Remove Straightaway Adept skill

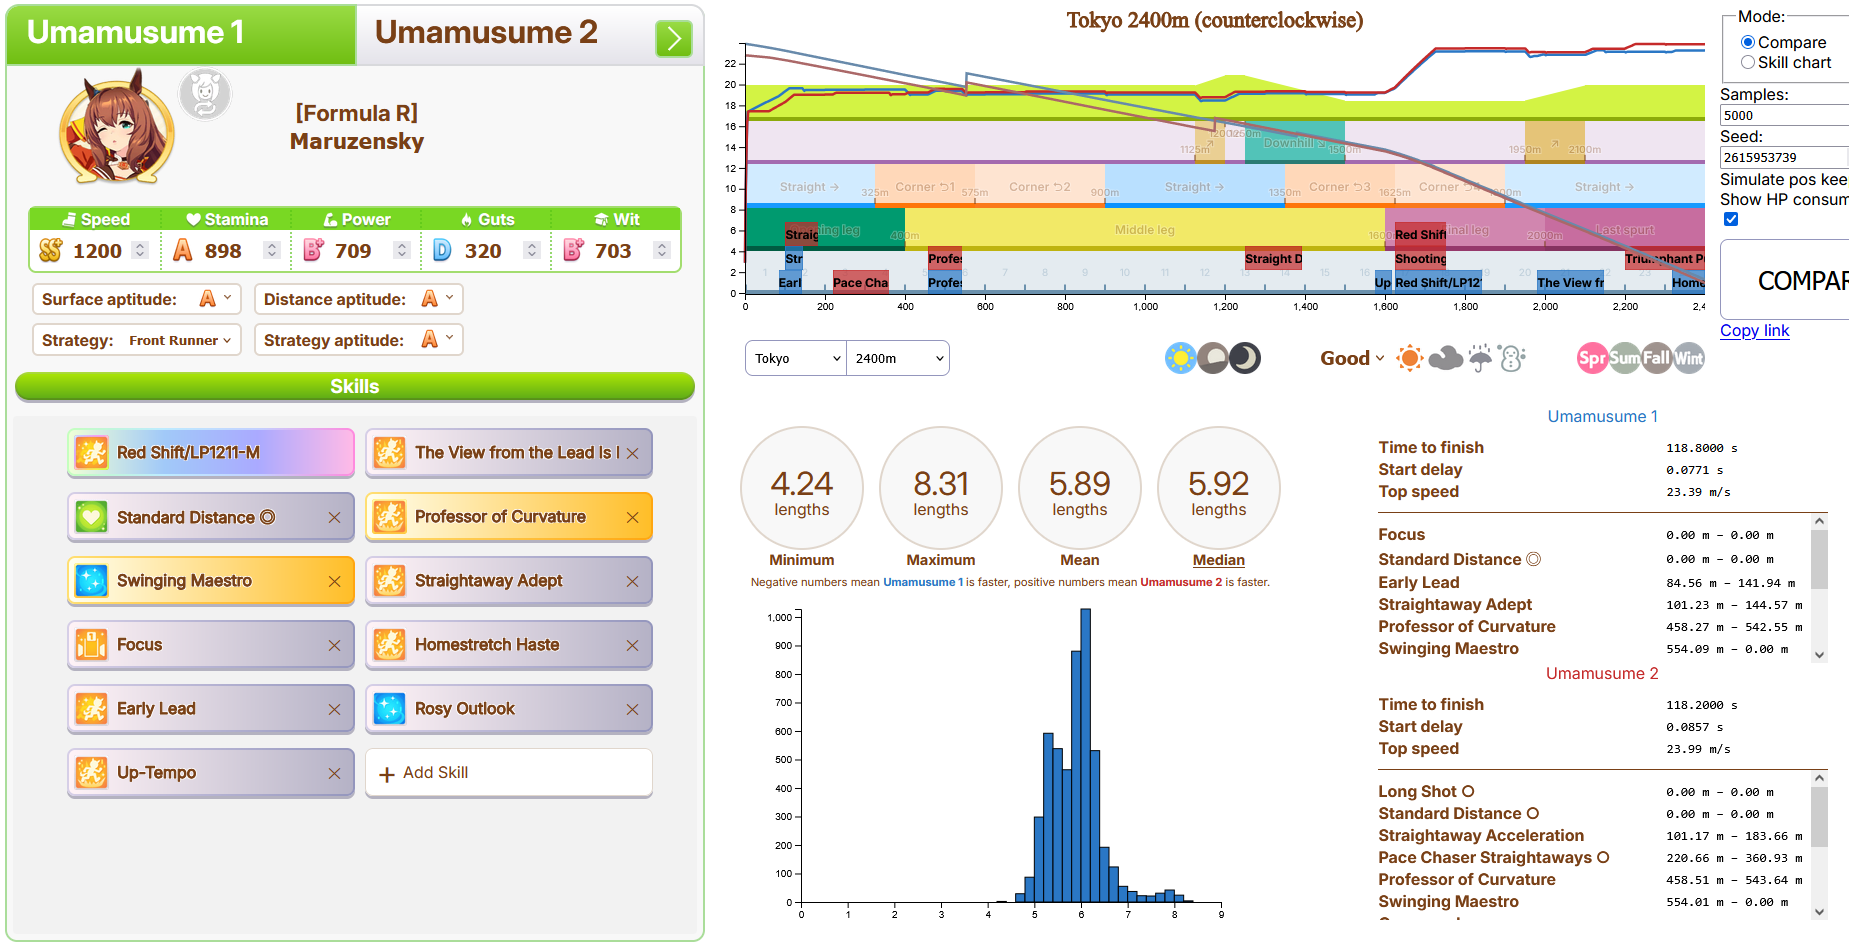633,581
